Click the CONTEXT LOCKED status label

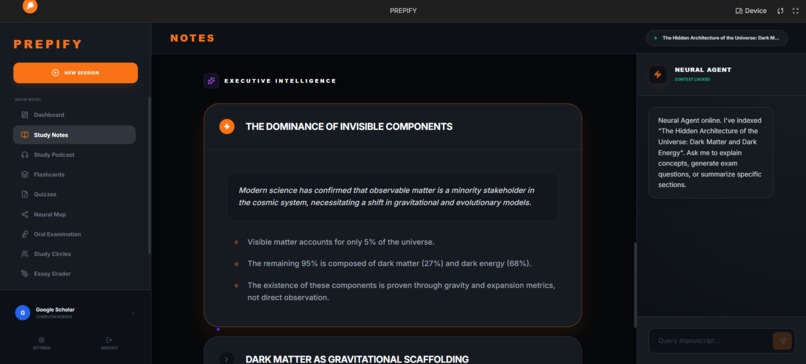pyautogui.click(x=692, y=80)
